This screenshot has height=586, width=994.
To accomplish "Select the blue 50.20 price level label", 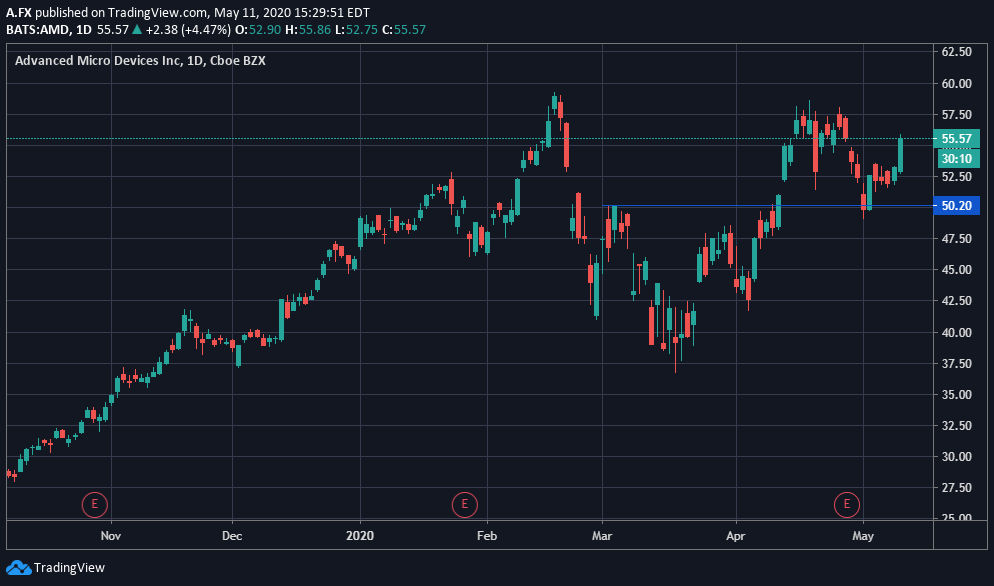I will click(x=957, y=205).
